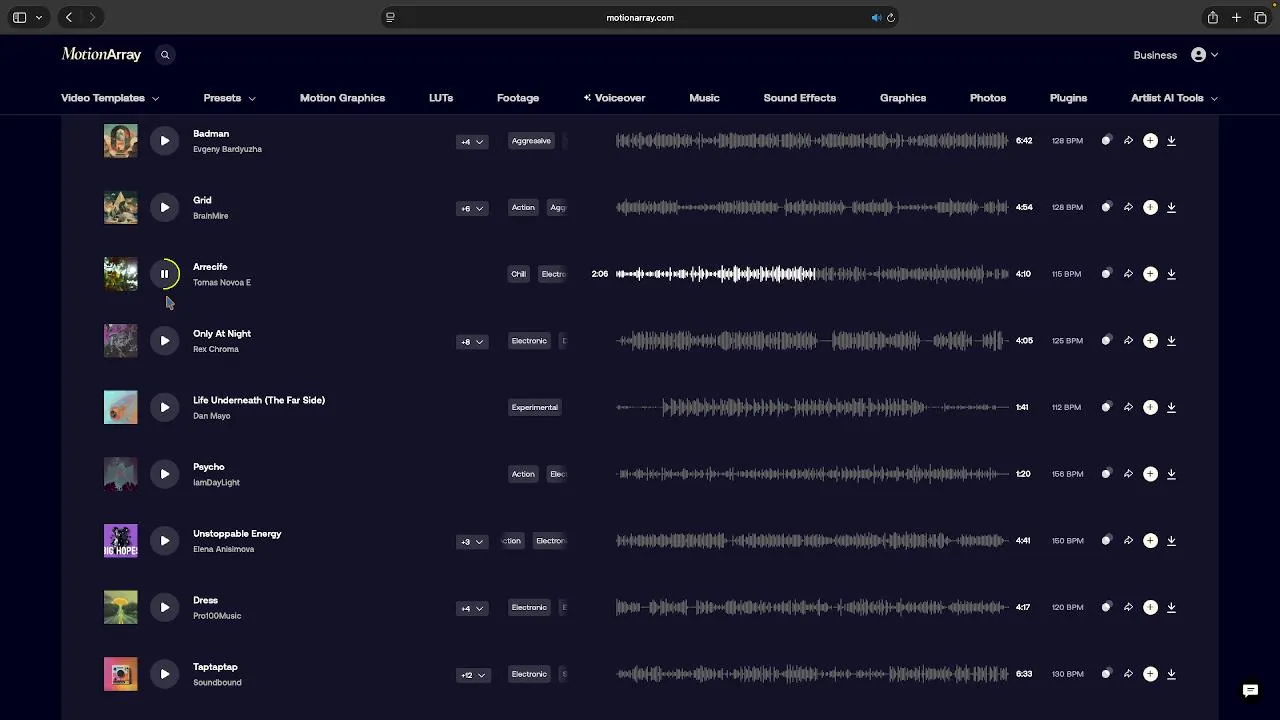Pause the playing Arrecife track
The width and height of the screenshot is (1280, 720).
click(x=165, y=274)
